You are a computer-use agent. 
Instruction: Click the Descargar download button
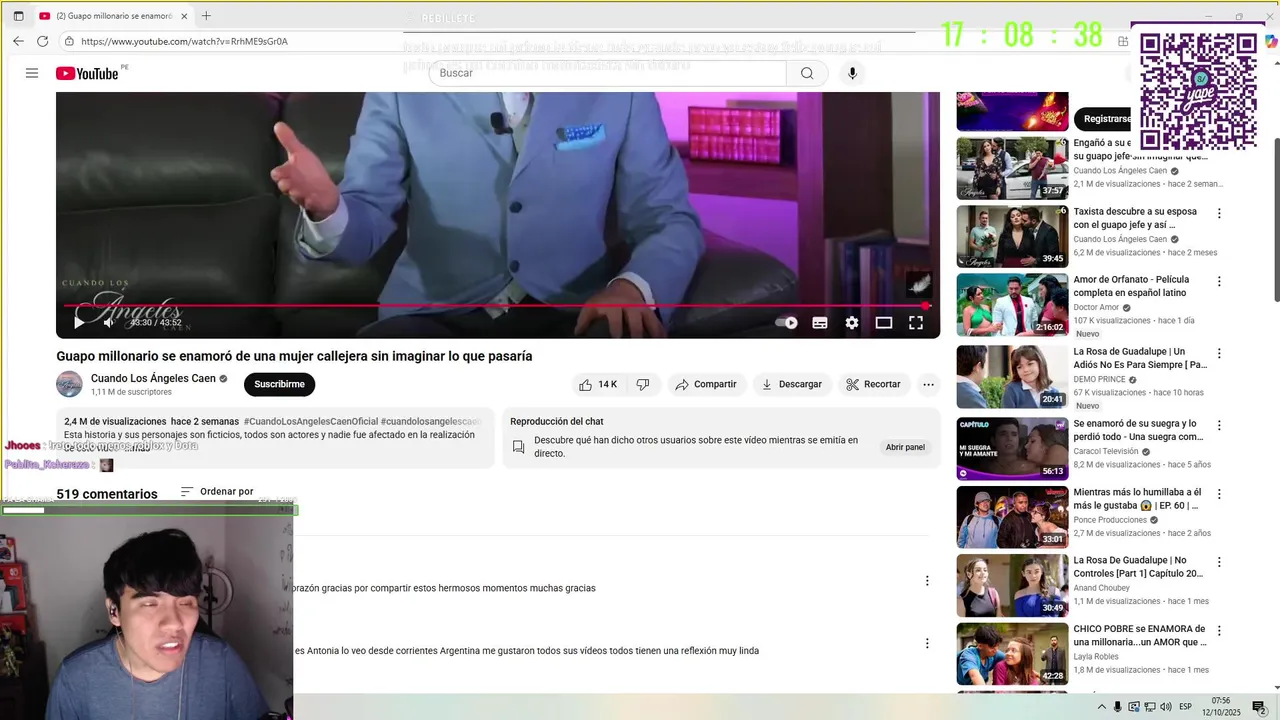791,384
